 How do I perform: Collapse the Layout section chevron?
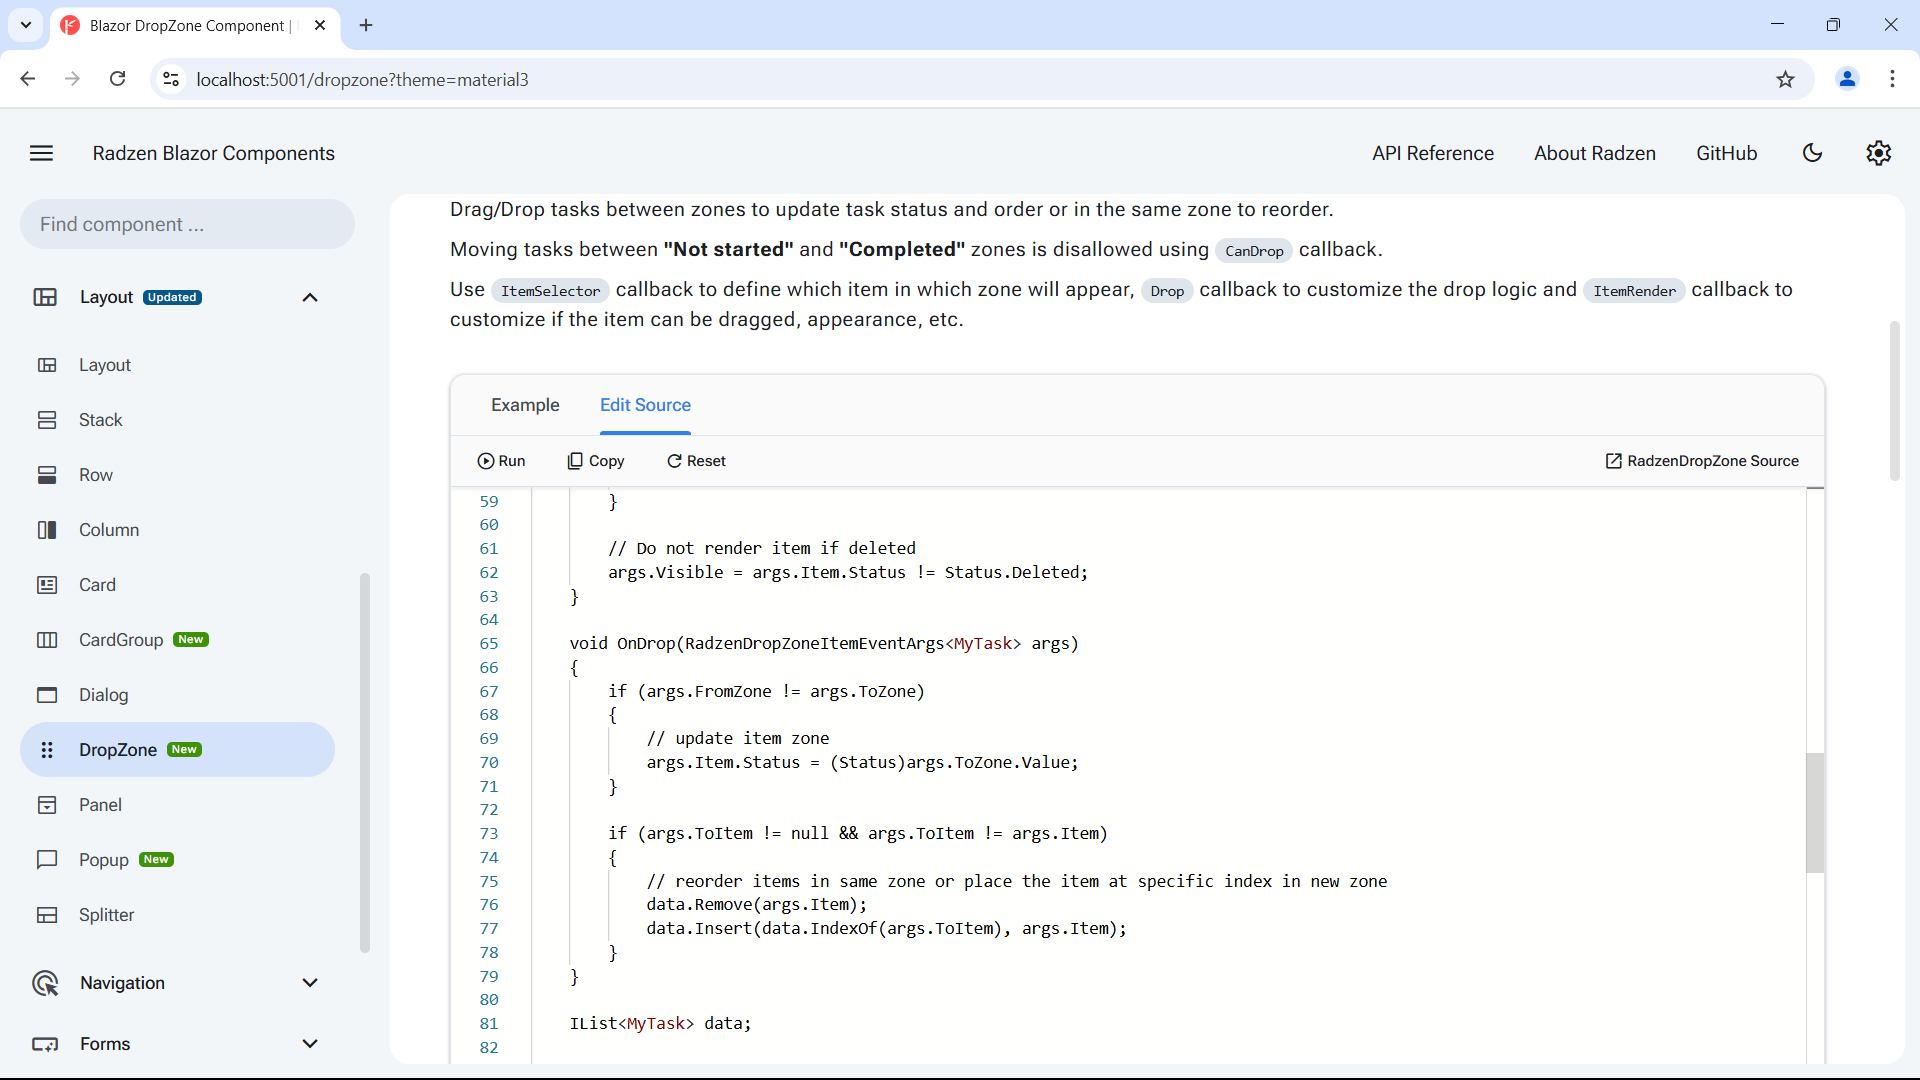(x=310, y=297)
